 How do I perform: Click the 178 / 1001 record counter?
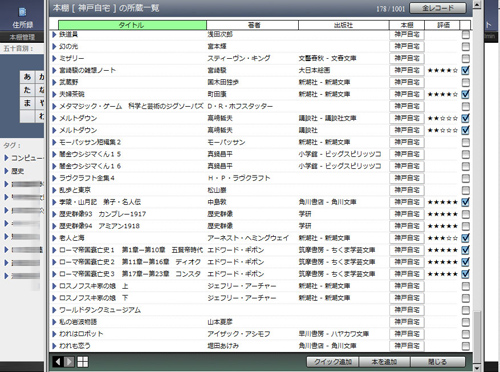click(x=390, y=9)
